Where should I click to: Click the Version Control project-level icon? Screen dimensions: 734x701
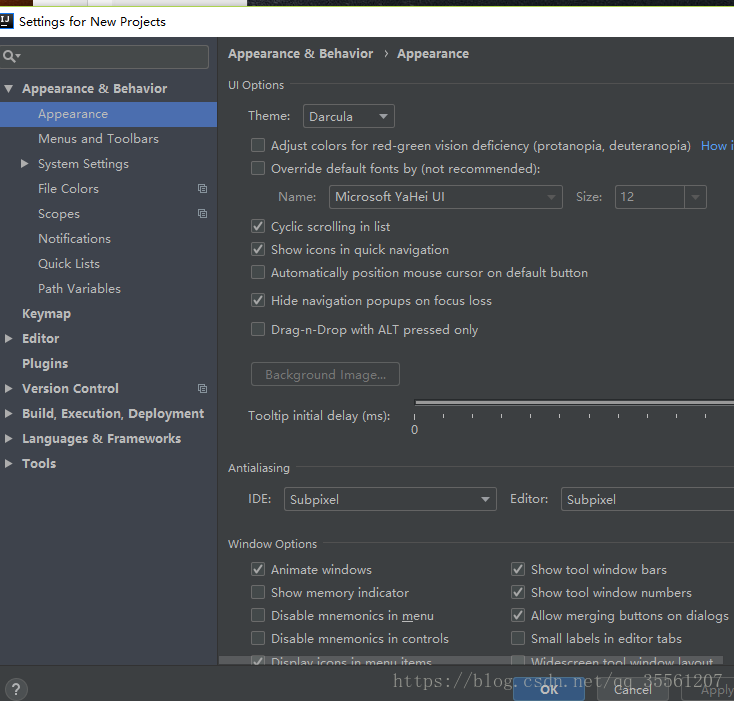click(202, 388)
